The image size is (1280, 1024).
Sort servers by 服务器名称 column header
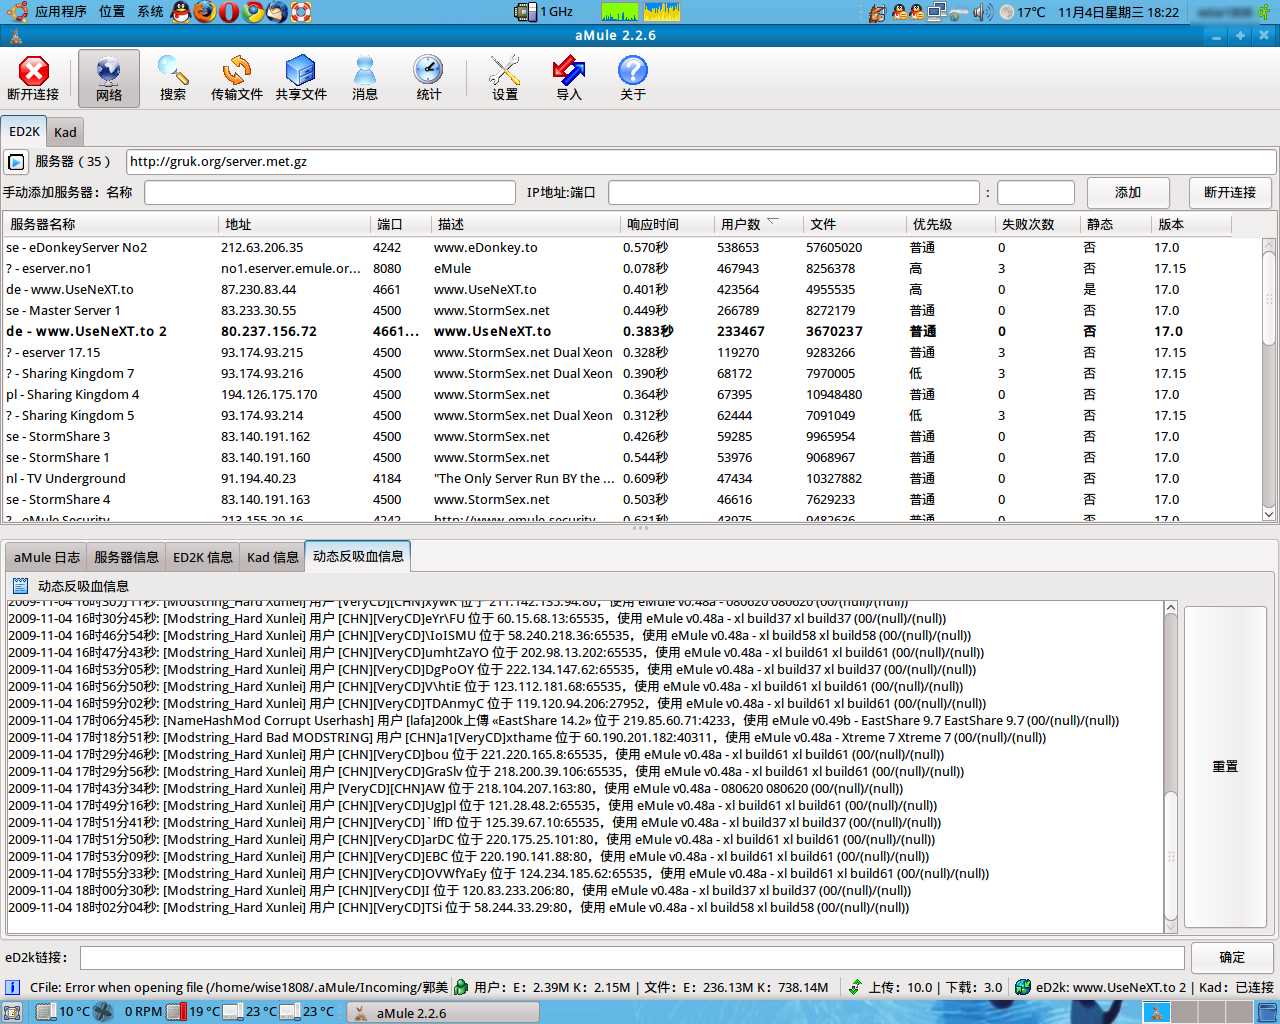(112, 224)
